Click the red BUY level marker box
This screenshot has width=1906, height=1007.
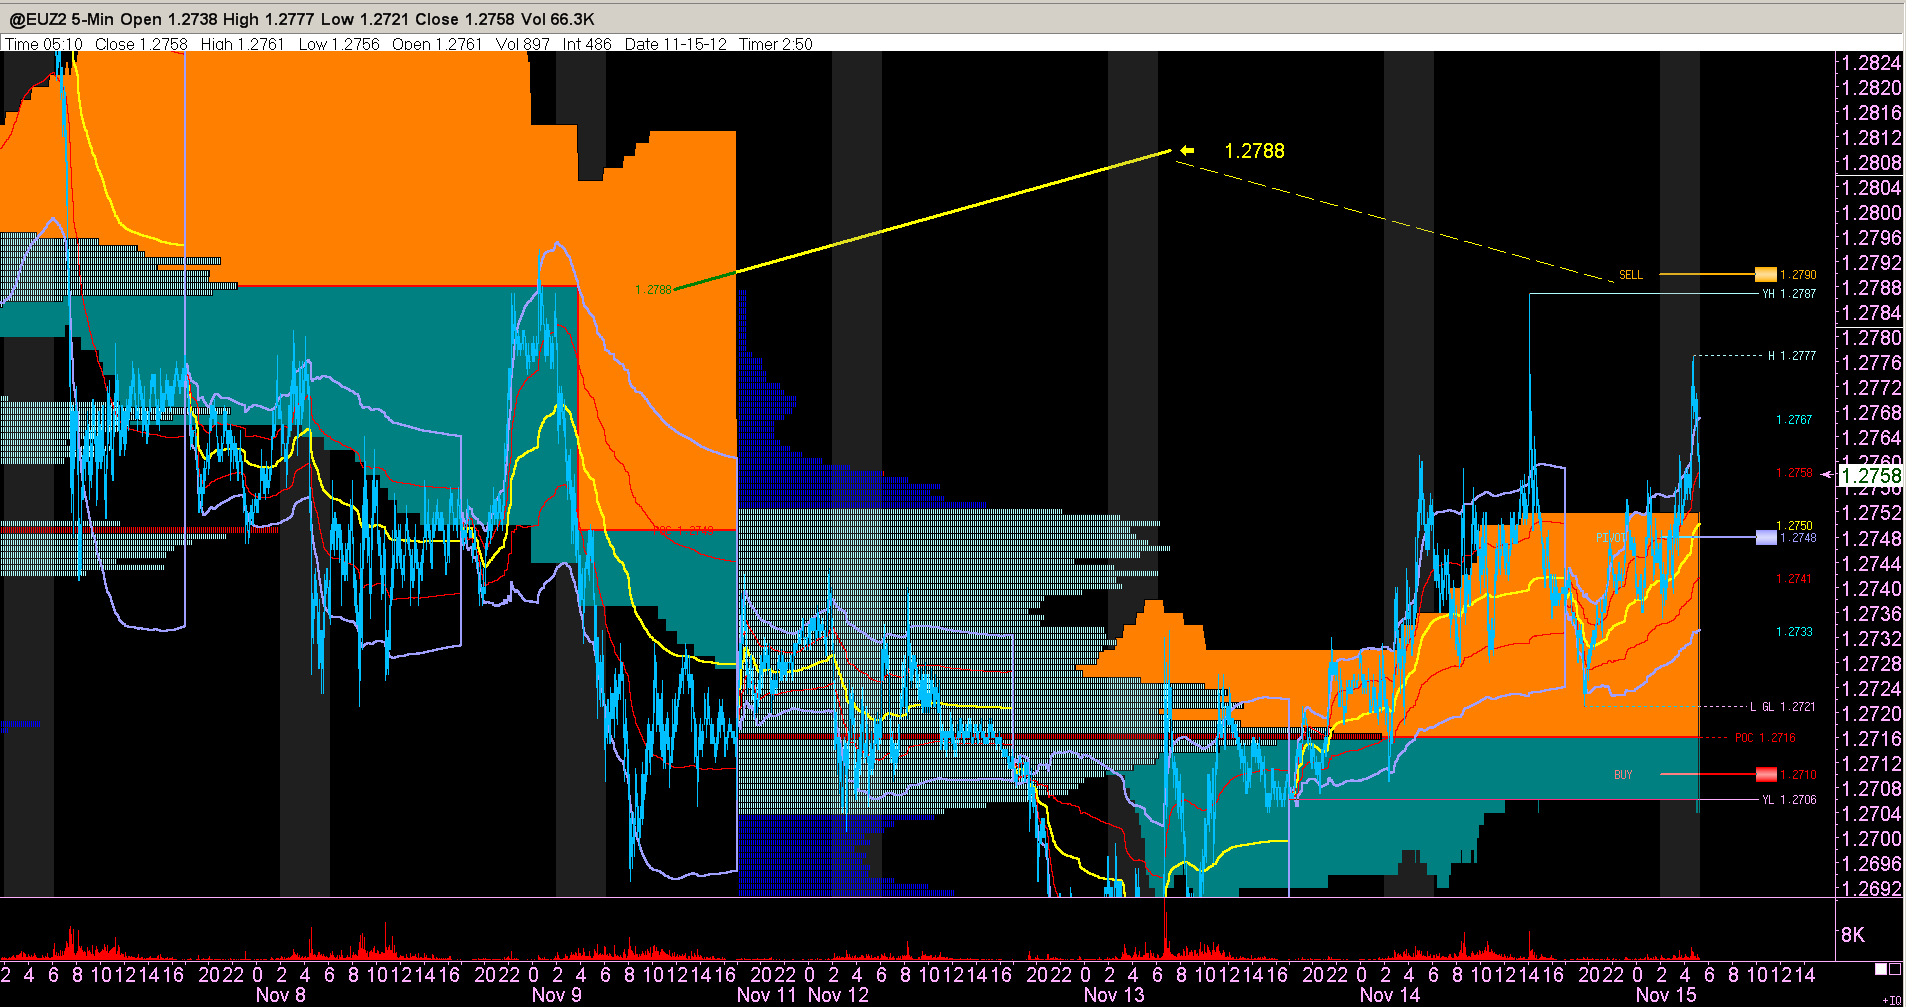[1766, 774]
